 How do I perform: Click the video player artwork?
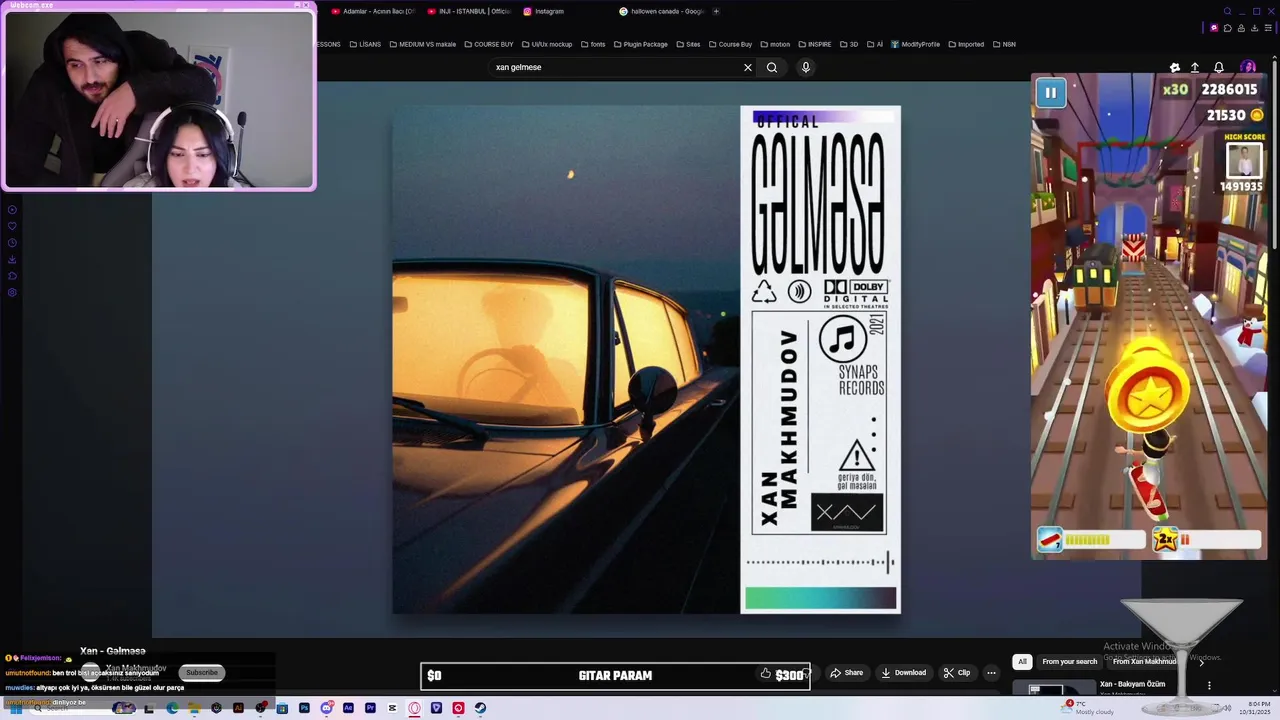coord(646,360)
